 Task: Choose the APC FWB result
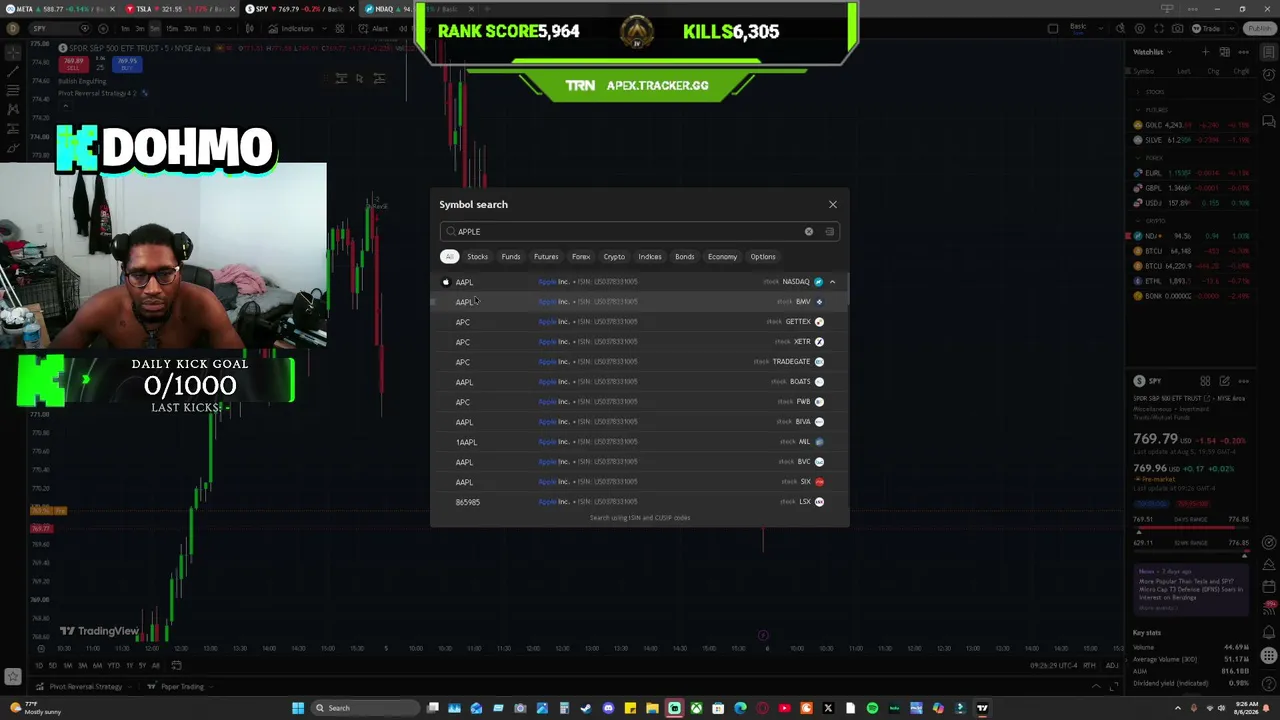coord(640,402)
